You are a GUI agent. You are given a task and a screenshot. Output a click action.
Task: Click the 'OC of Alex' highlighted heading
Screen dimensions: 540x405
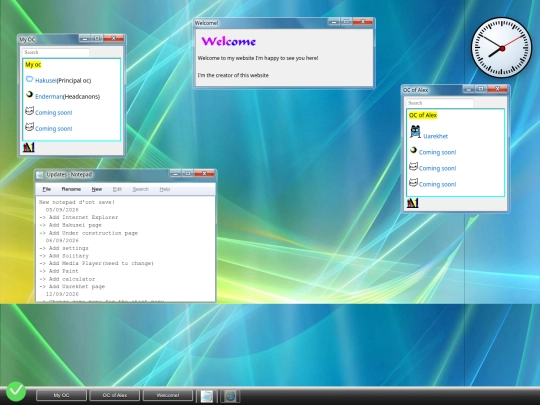point(423,115)
